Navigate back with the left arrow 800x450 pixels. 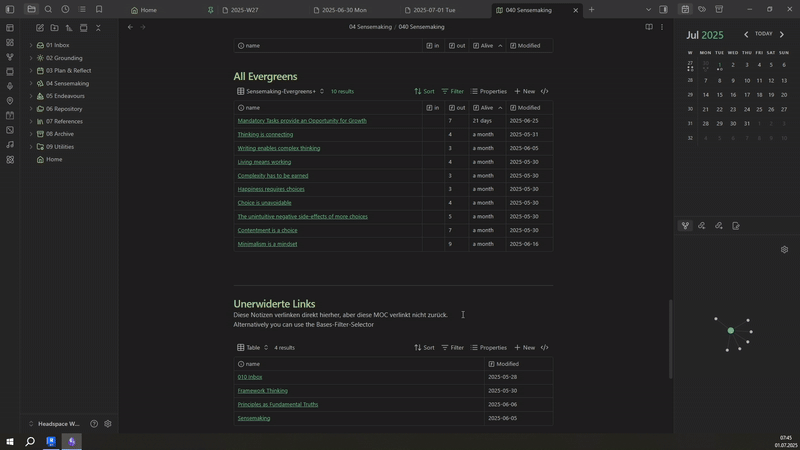tap(130, 27)
